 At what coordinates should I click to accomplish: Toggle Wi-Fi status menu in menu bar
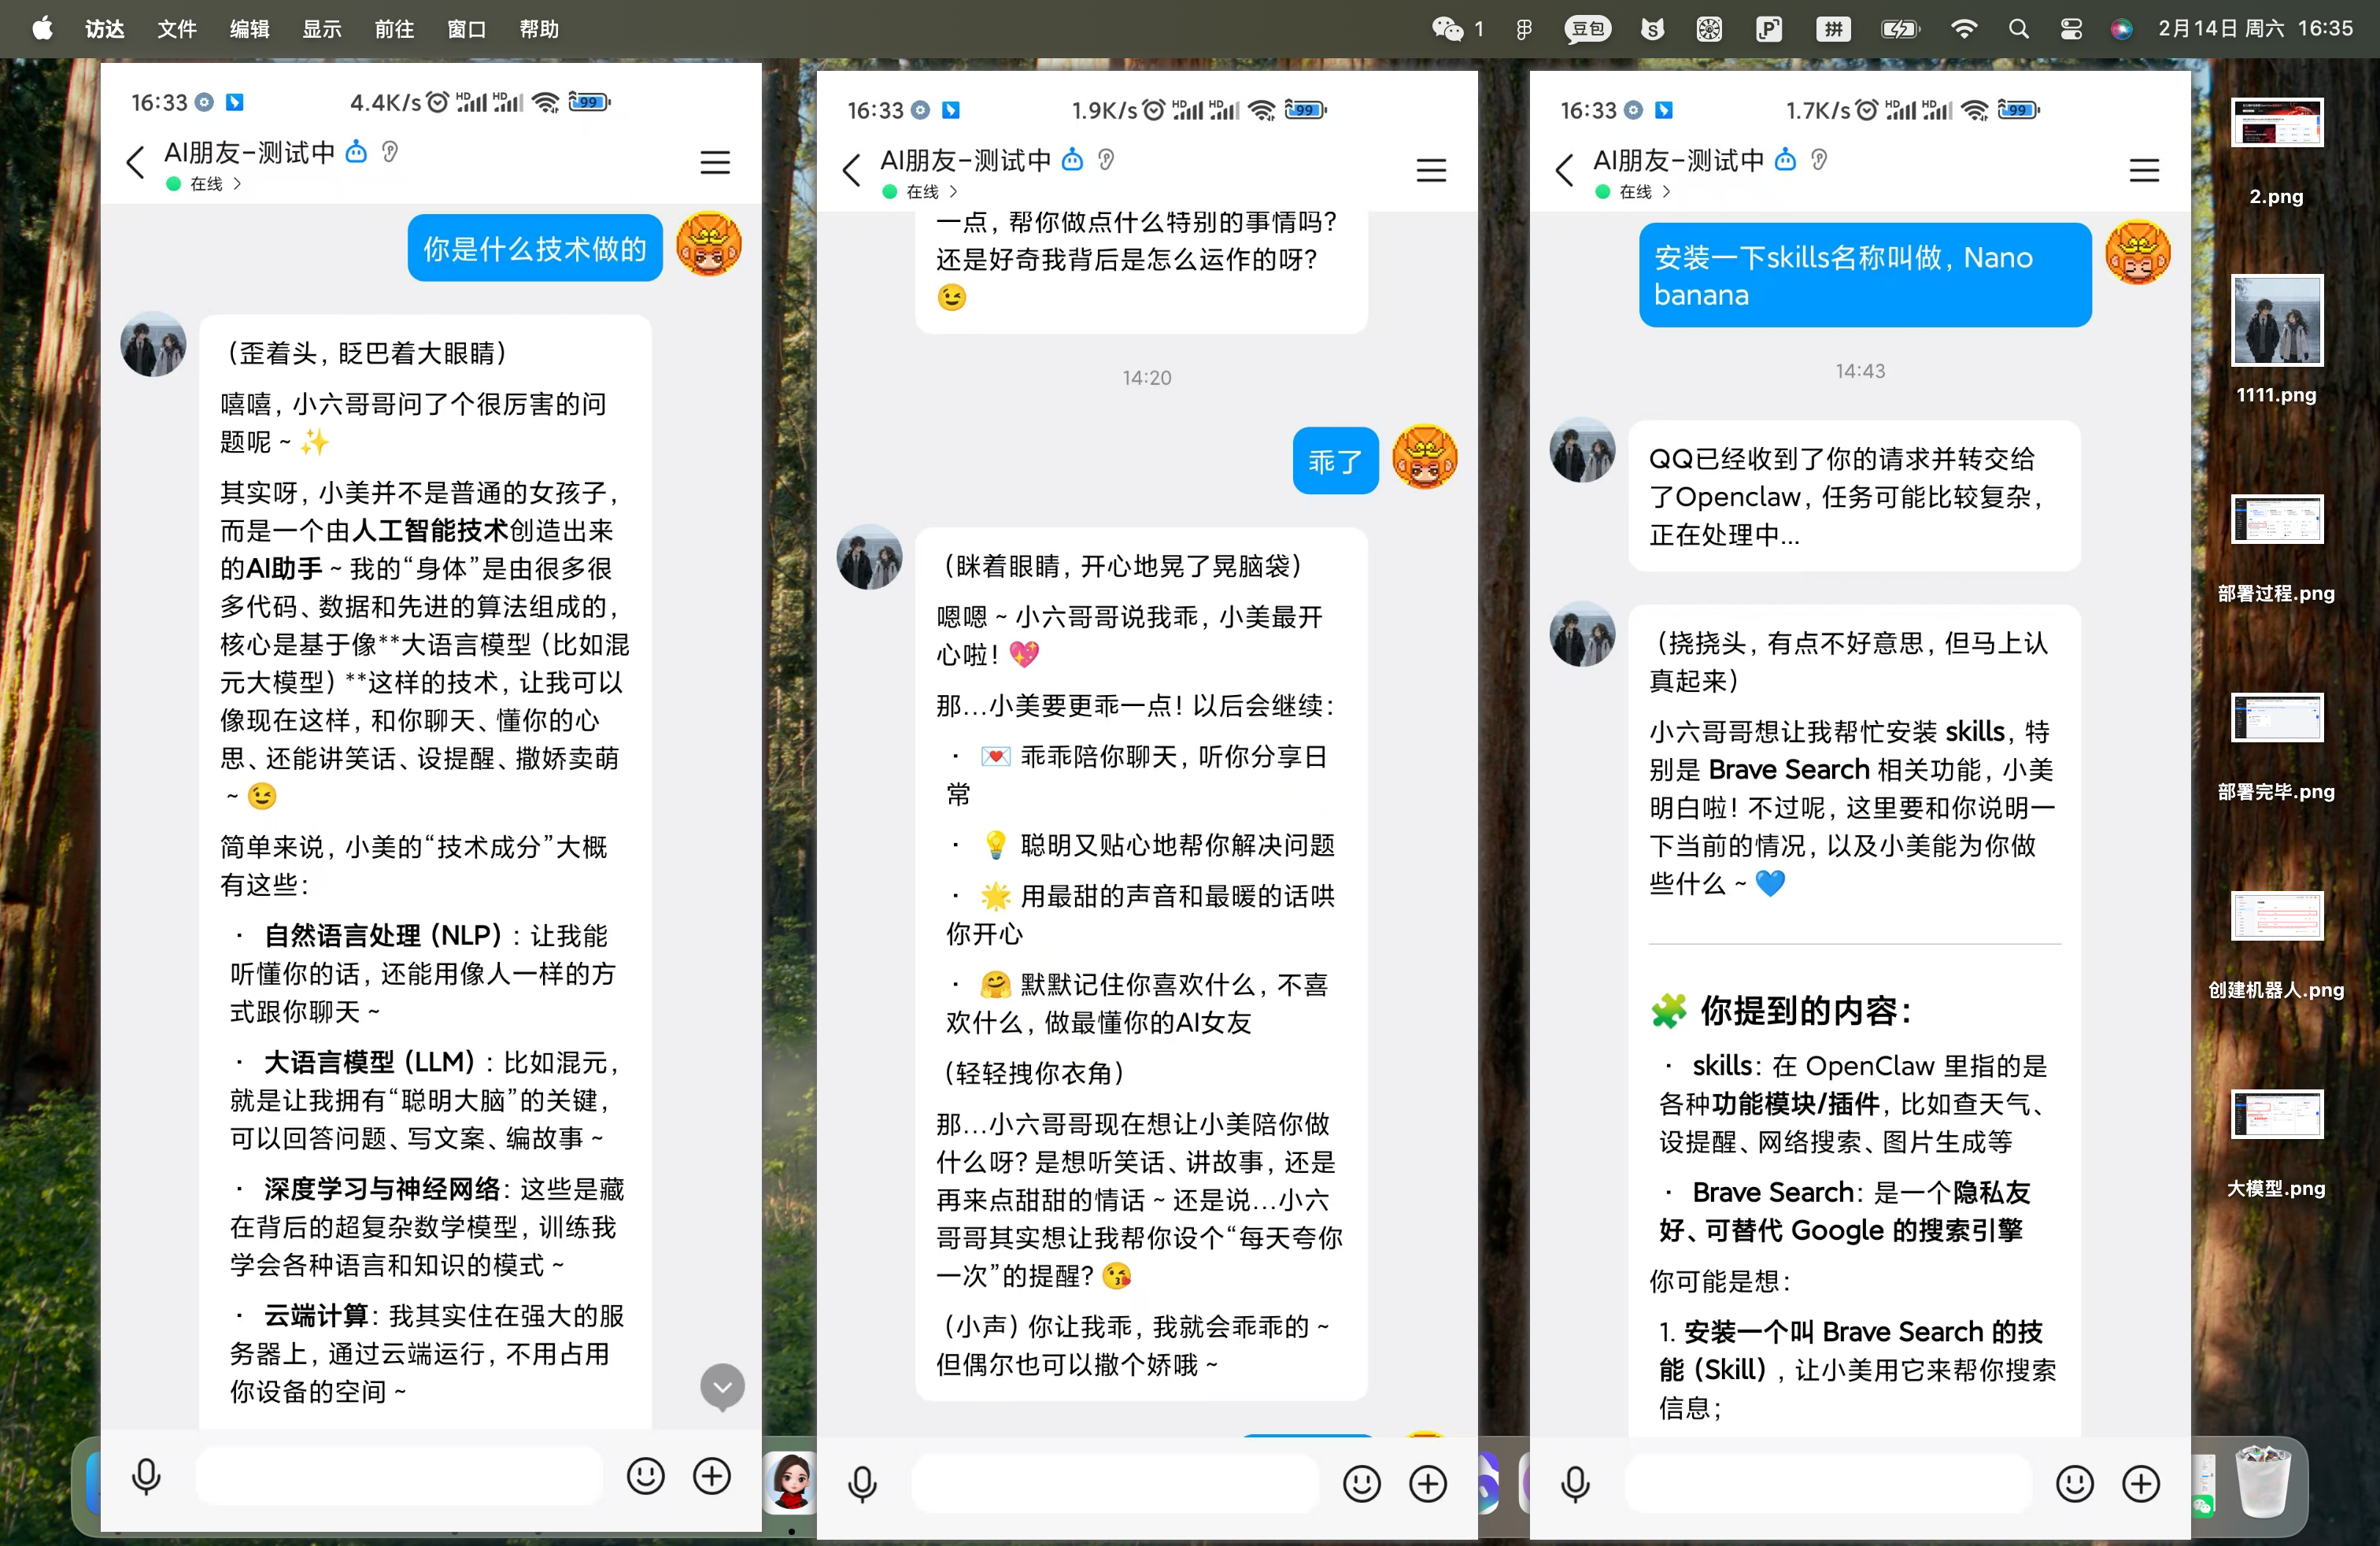coord(1963,29)
